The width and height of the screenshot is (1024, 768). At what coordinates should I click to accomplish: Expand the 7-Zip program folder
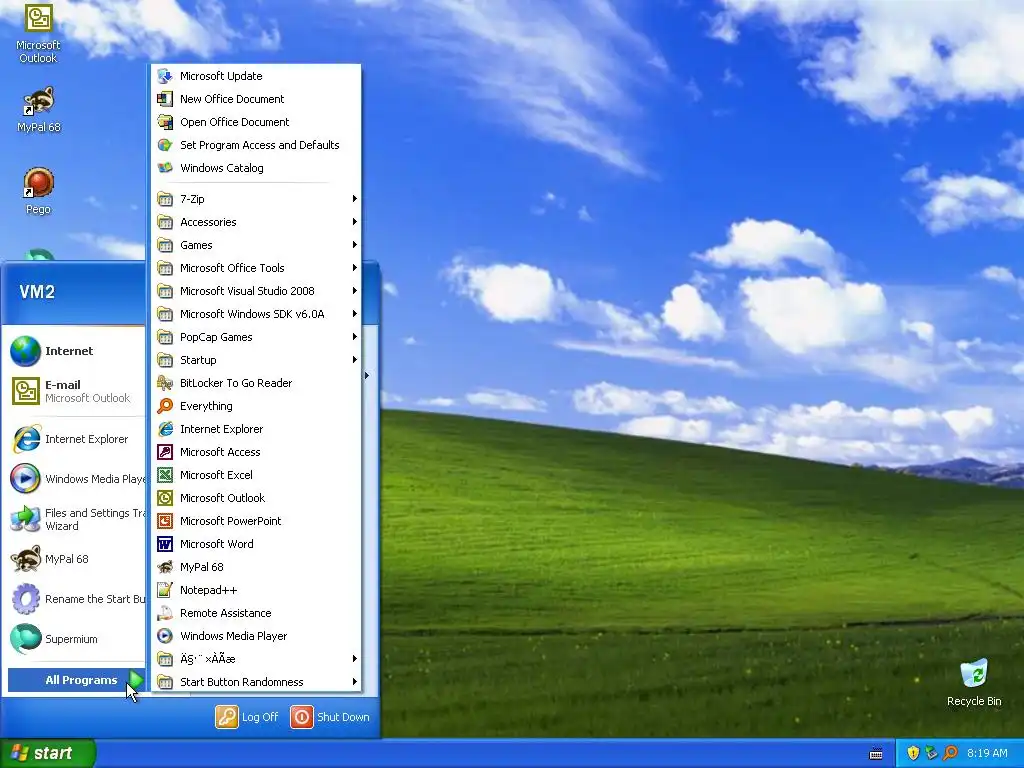tap(256, 199)
